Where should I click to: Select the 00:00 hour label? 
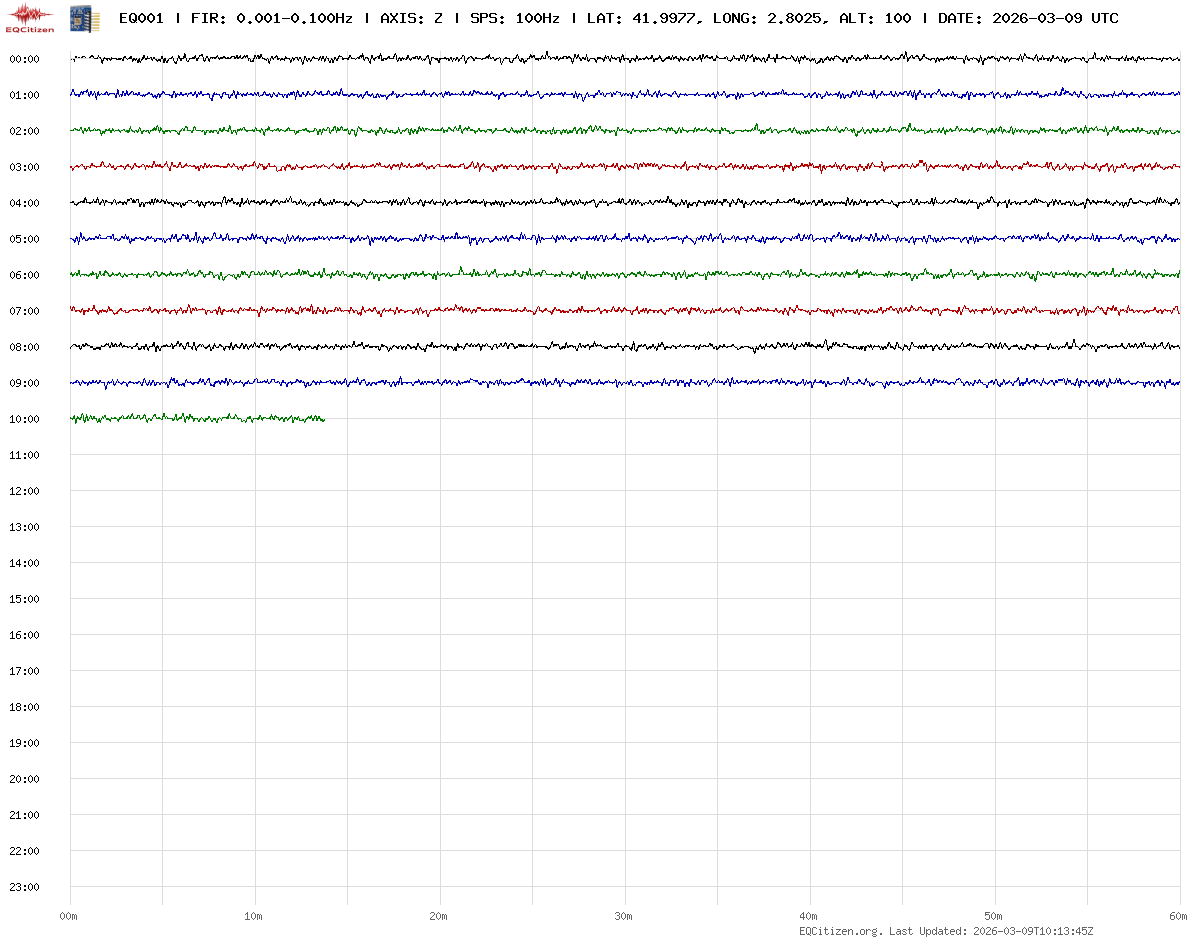point(24,59)
